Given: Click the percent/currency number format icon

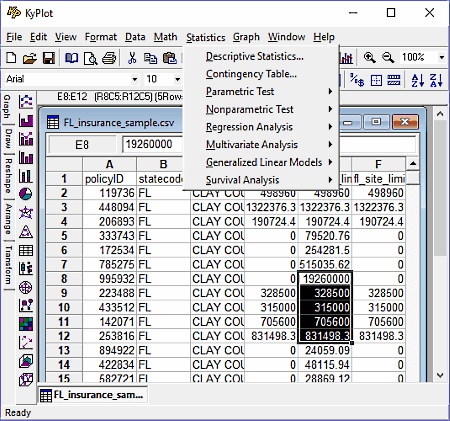Looking at the screenshot, I should (357, 80).
